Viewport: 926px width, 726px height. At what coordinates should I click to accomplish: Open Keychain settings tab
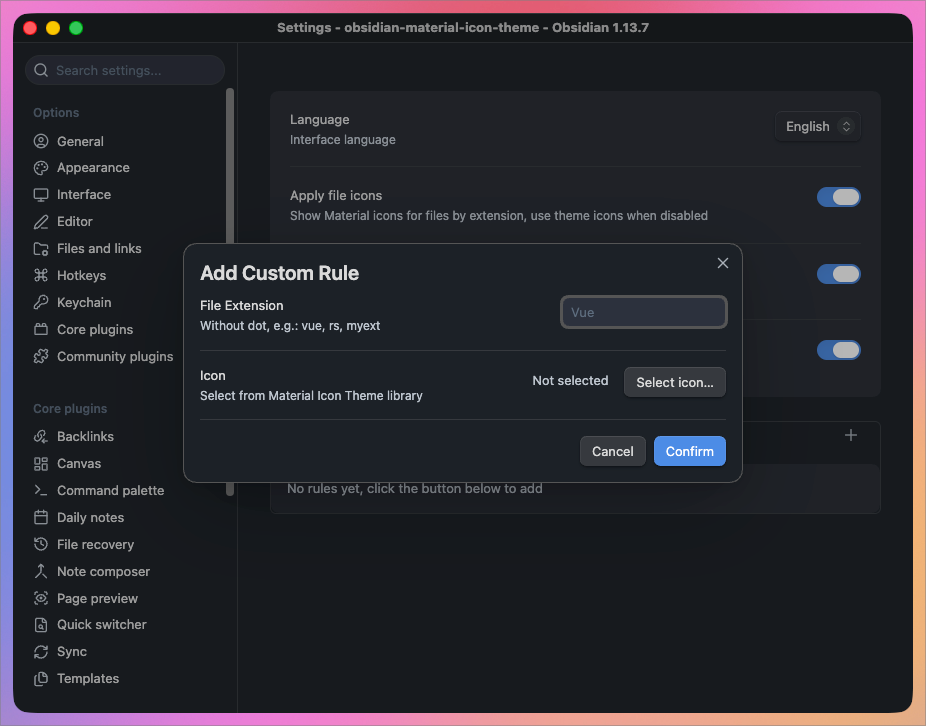coord(84,302)
